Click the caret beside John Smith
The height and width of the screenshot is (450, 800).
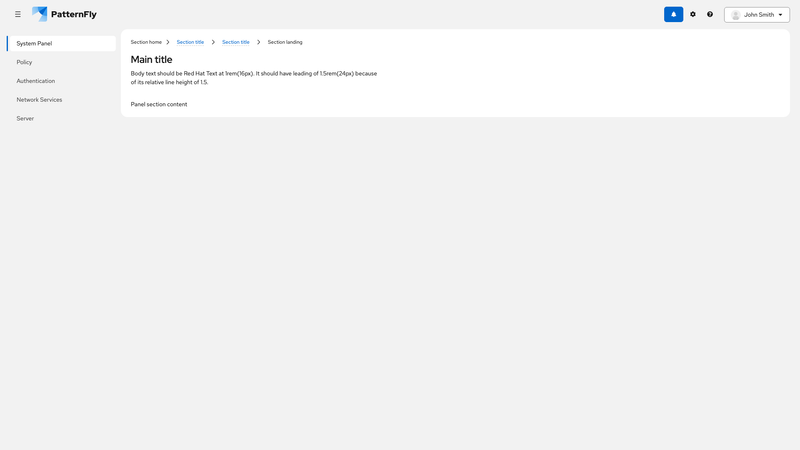(x=781, y=15)
